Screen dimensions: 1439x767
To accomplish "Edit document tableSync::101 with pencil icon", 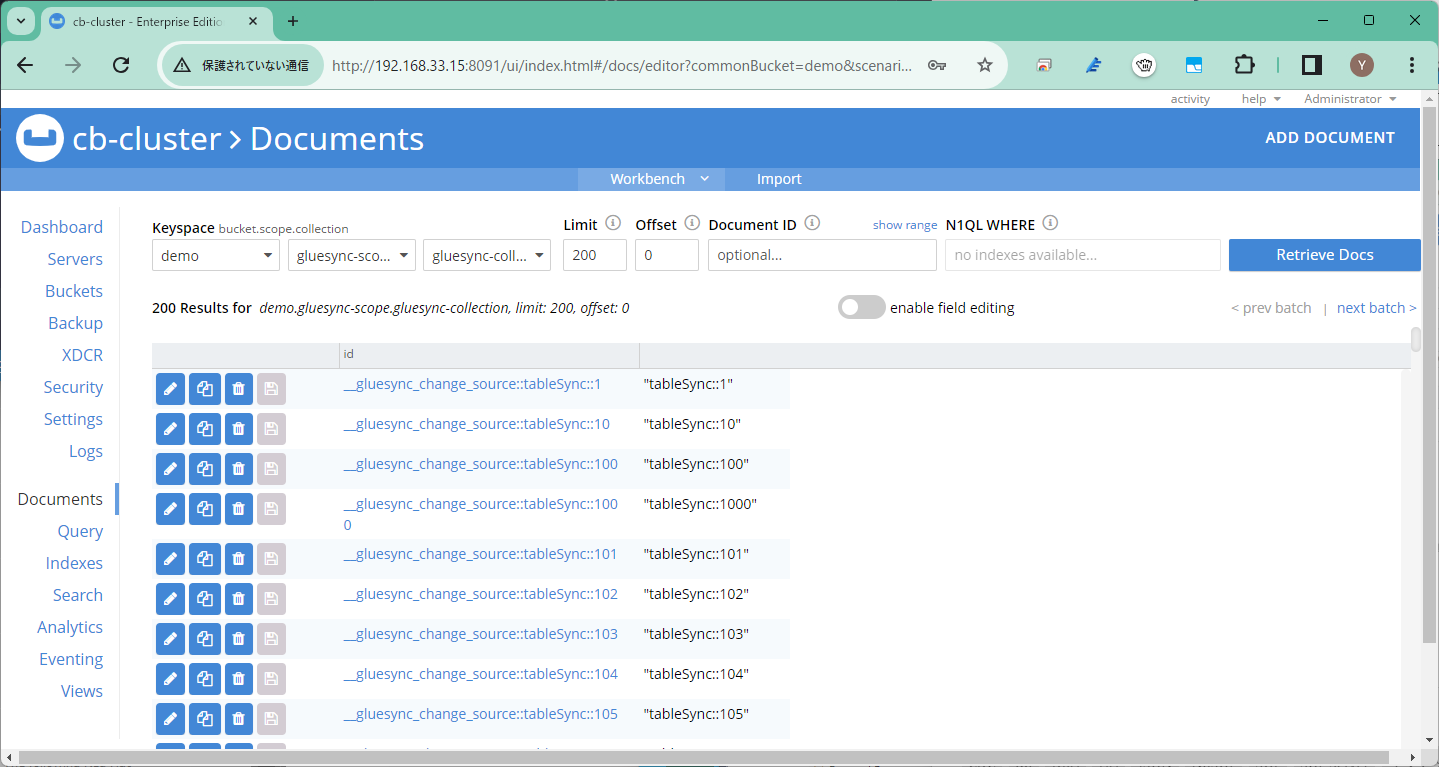I will (x=170, y=559).
